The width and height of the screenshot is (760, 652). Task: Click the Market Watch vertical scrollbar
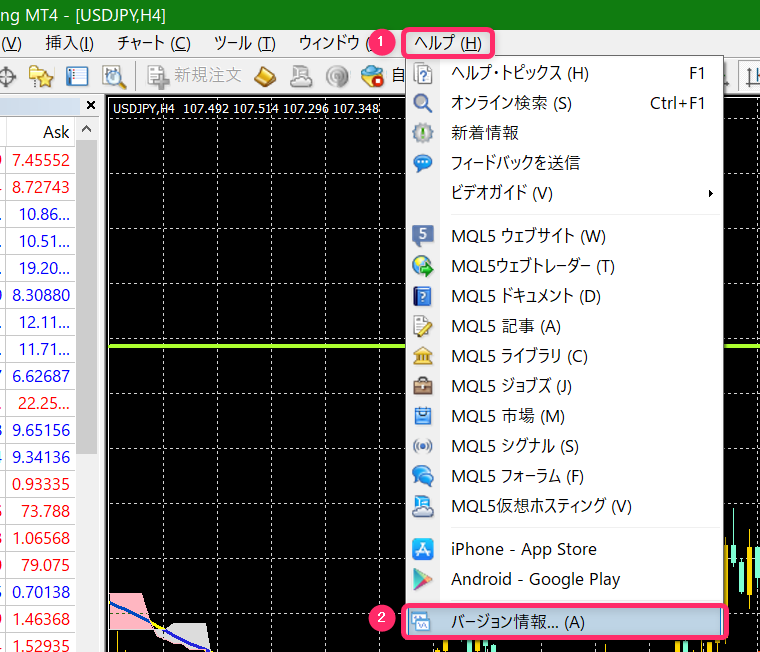pyautogui.click(x=87, y=297)
